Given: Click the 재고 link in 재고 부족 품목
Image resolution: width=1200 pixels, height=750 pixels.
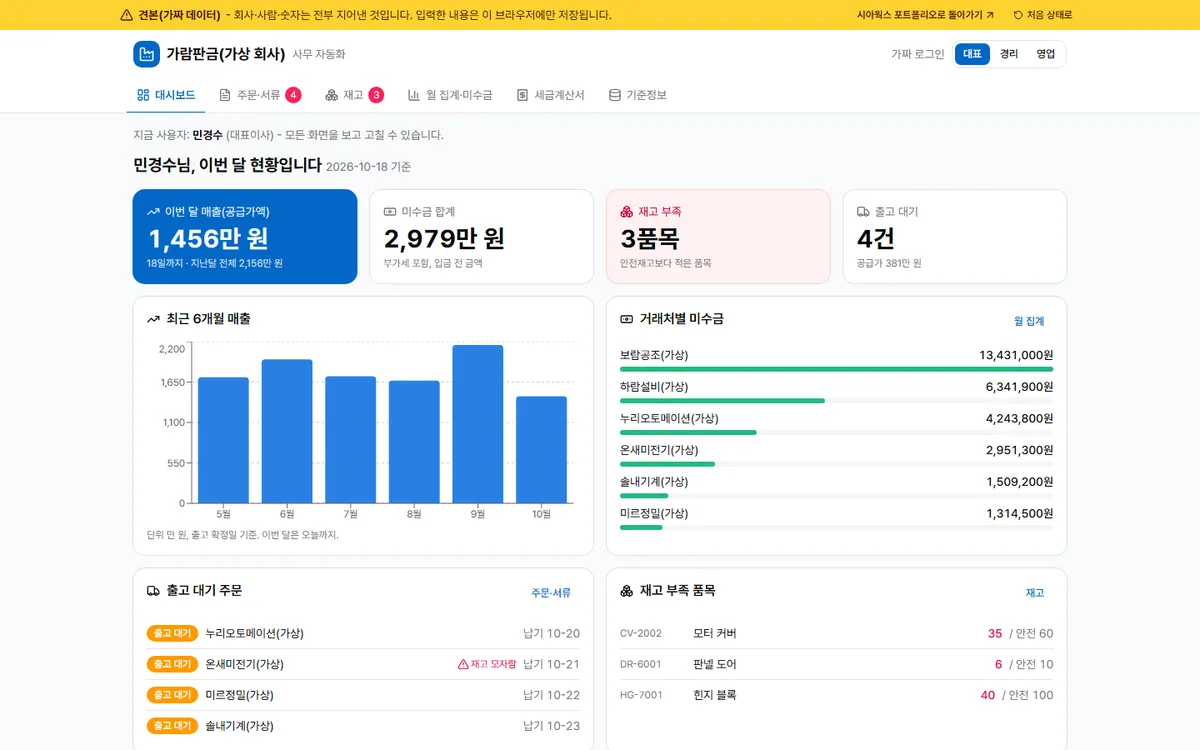Looking at the screenshot, I should coord(1035,593).
